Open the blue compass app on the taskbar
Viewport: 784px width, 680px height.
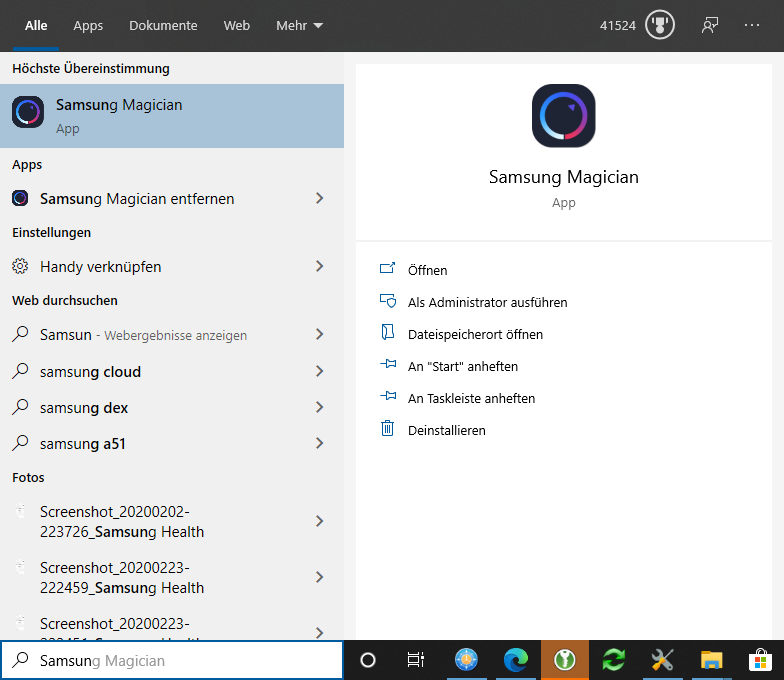click(x=466, y=660)
